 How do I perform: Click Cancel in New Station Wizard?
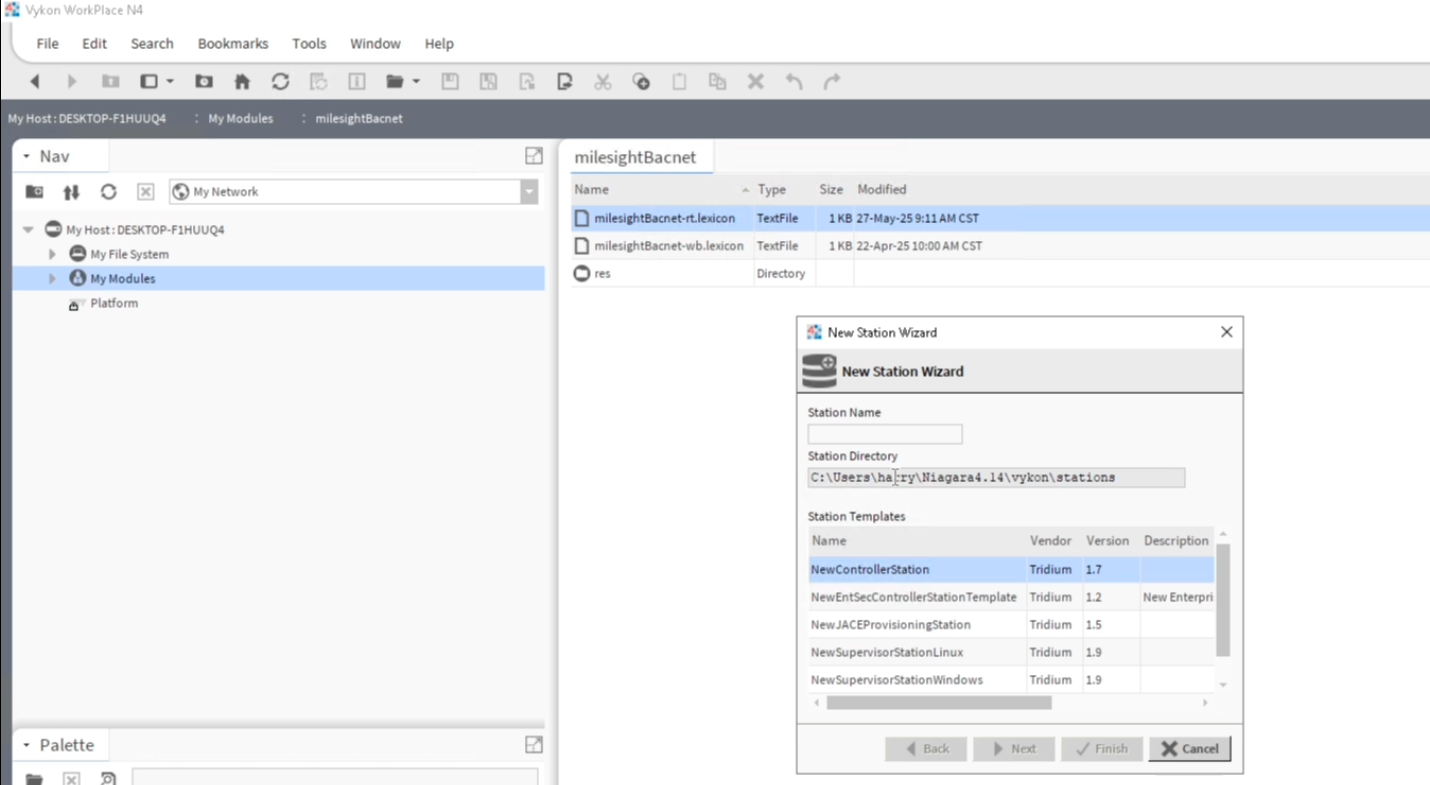coord(1190,748)
